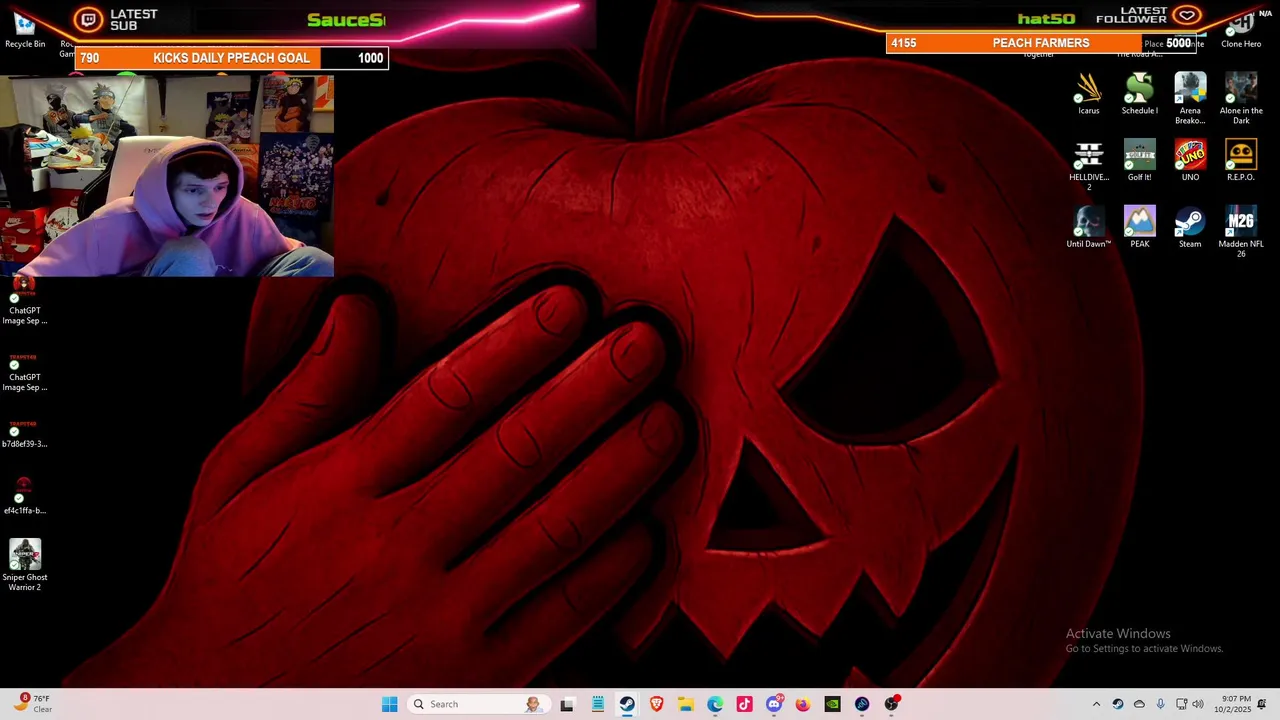Viewport: 1280px width, 720px height.
Task: Select the first ChatGPT Image Sep file
Action: pos(25,300)
